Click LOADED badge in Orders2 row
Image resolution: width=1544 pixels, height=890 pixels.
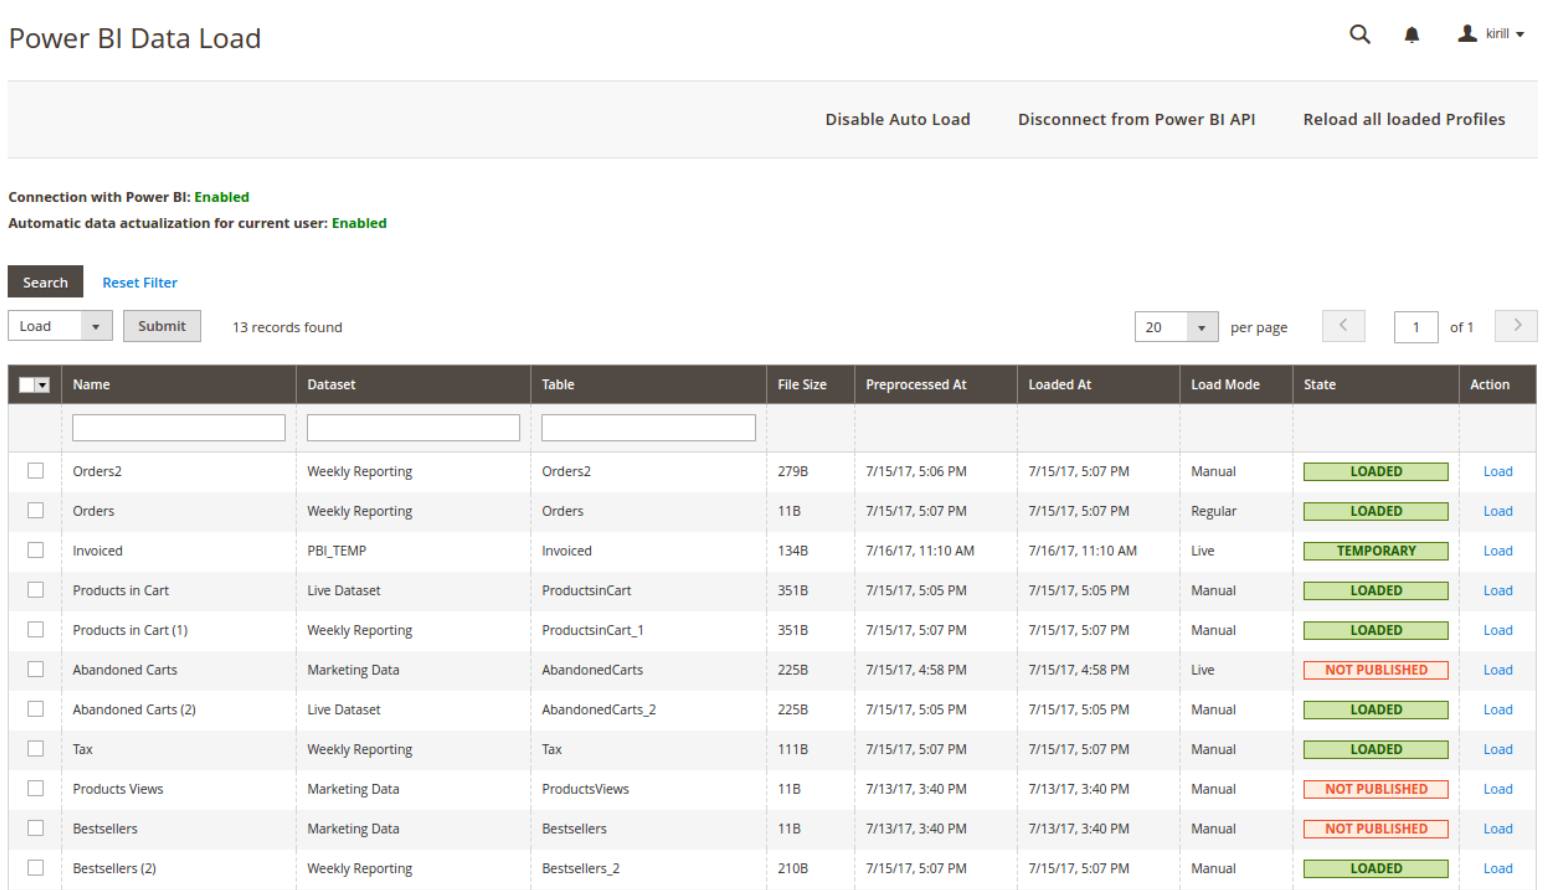pyautogui.click(x=1376, y=471)
